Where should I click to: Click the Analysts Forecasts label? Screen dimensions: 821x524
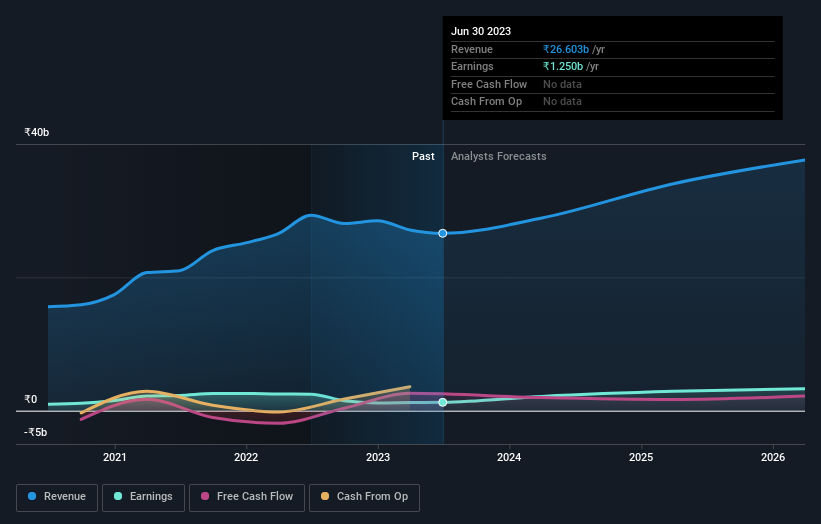(x=498, y=157)
